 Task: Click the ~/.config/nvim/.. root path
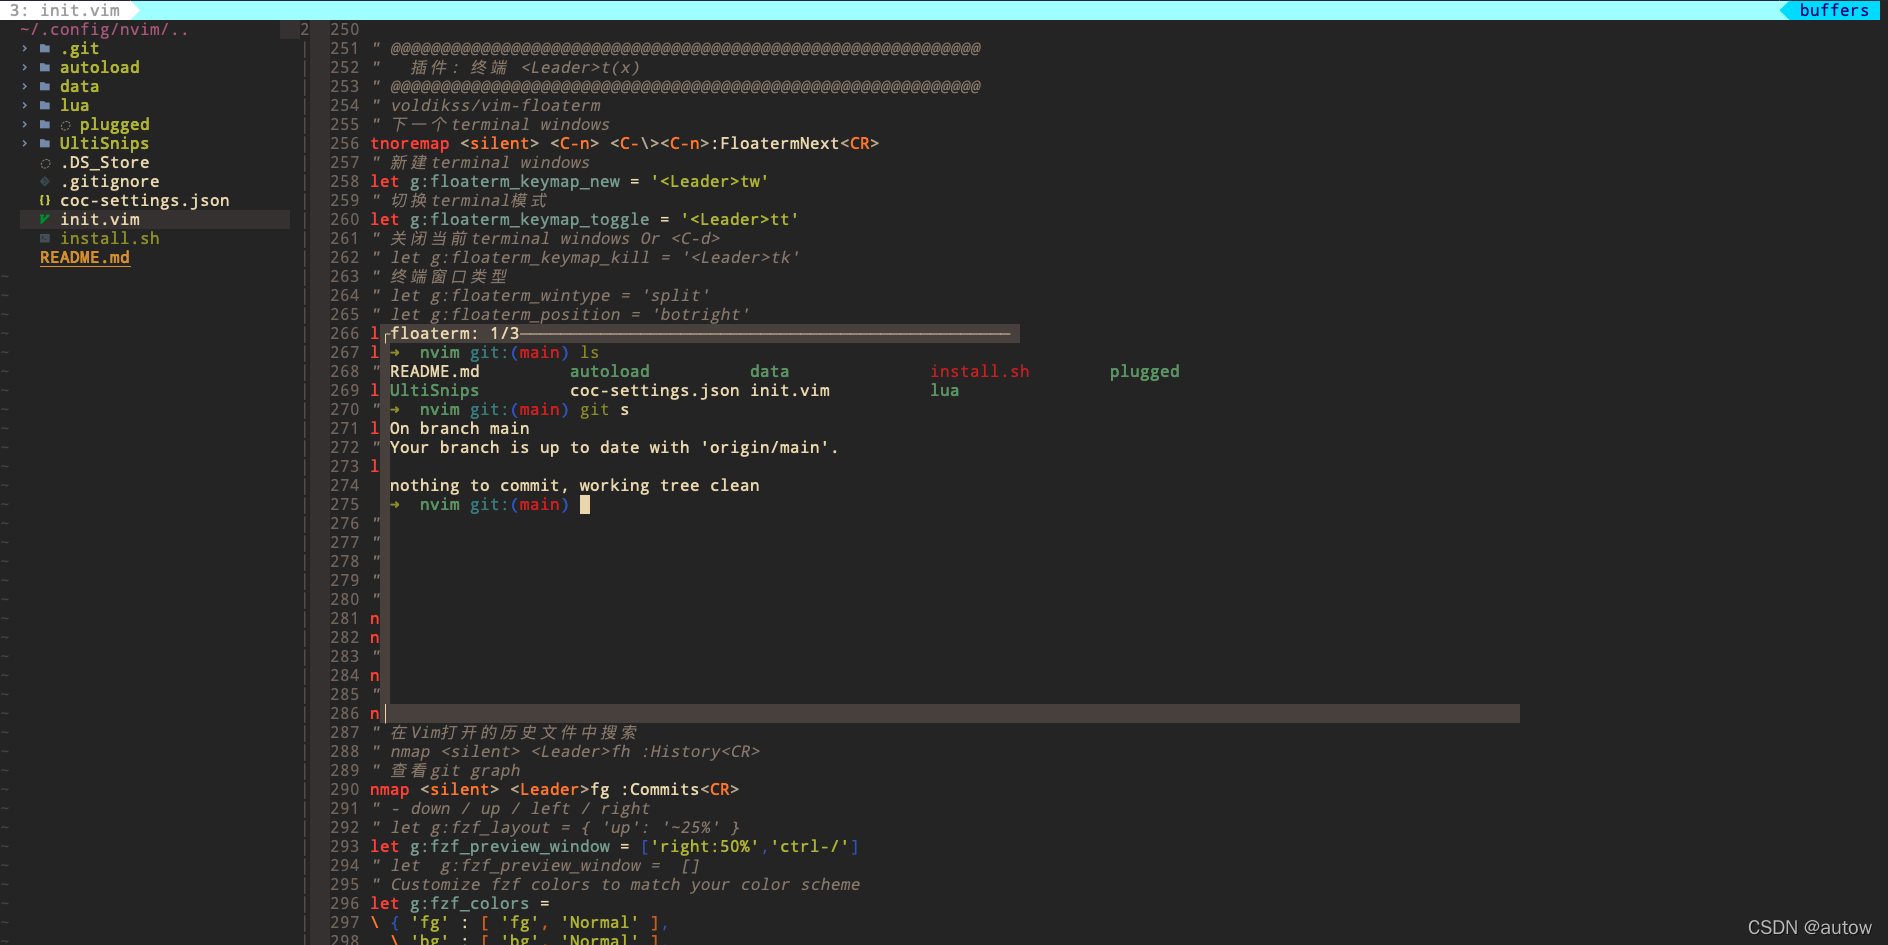click(105, 30)
